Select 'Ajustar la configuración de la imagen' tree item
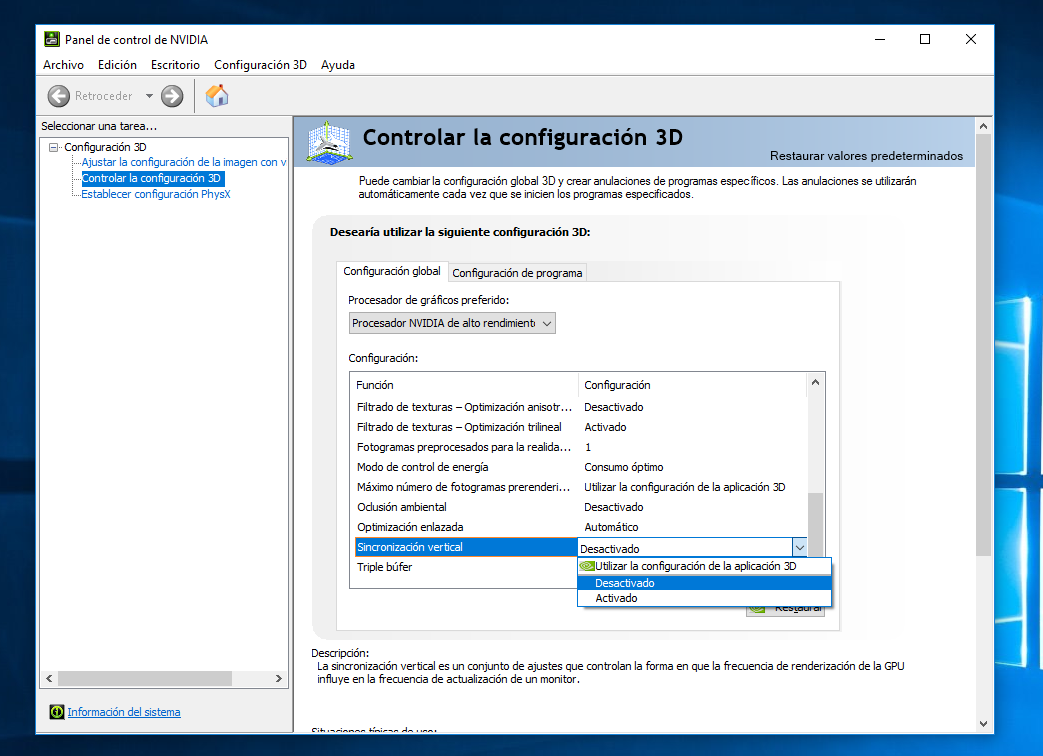This screenshot has width=1043, height=756. 183,162
